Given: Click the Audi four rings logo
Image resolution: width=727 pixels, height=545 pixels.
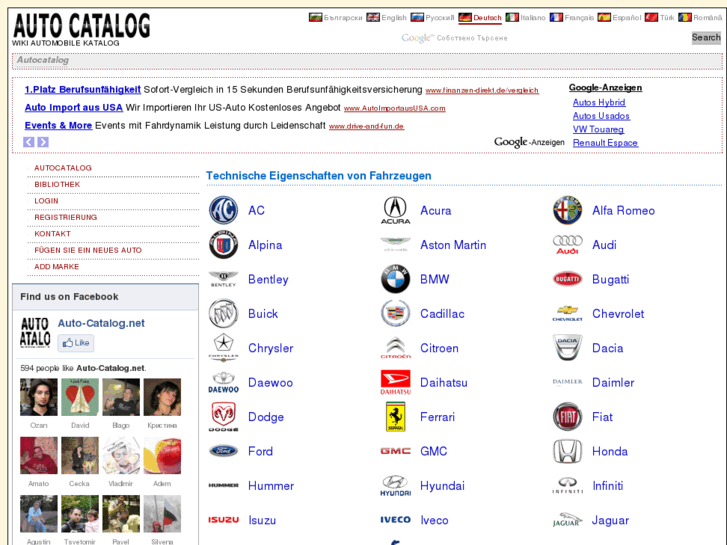Looking at the screenshot, I should [568, 244].
